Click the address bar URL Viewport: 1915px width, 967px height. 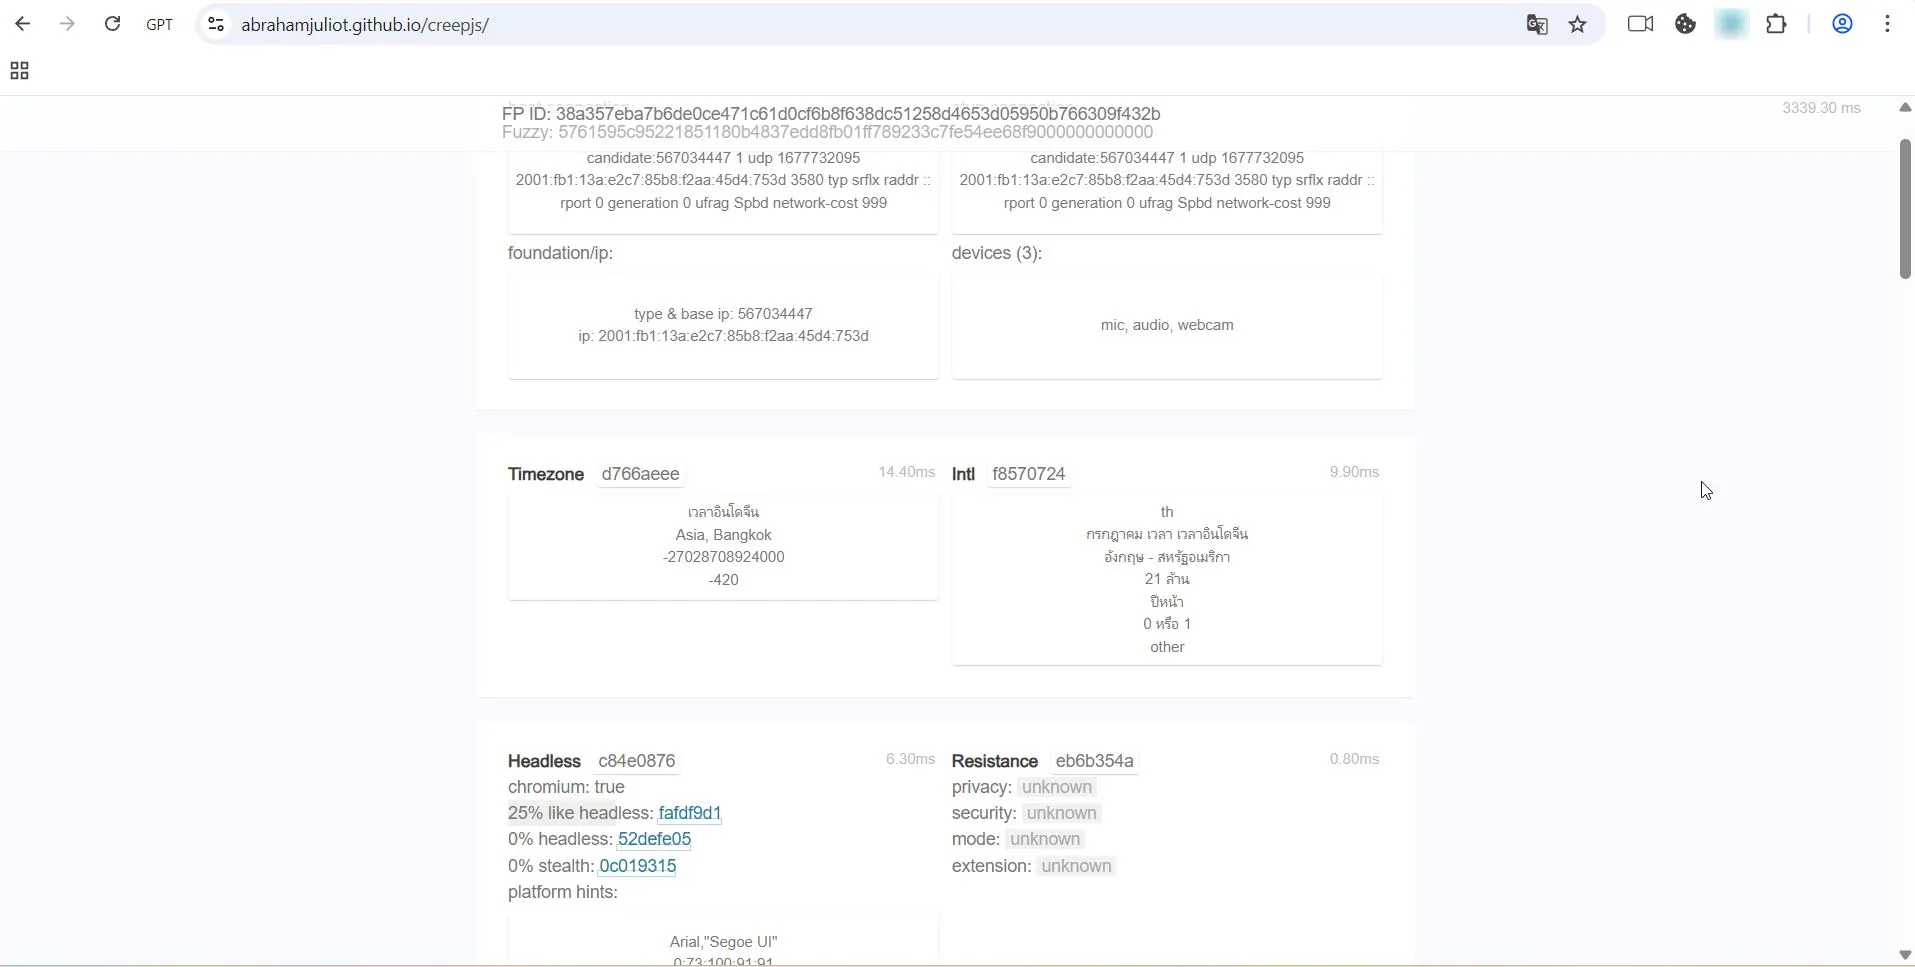click(x=365, y=25)
